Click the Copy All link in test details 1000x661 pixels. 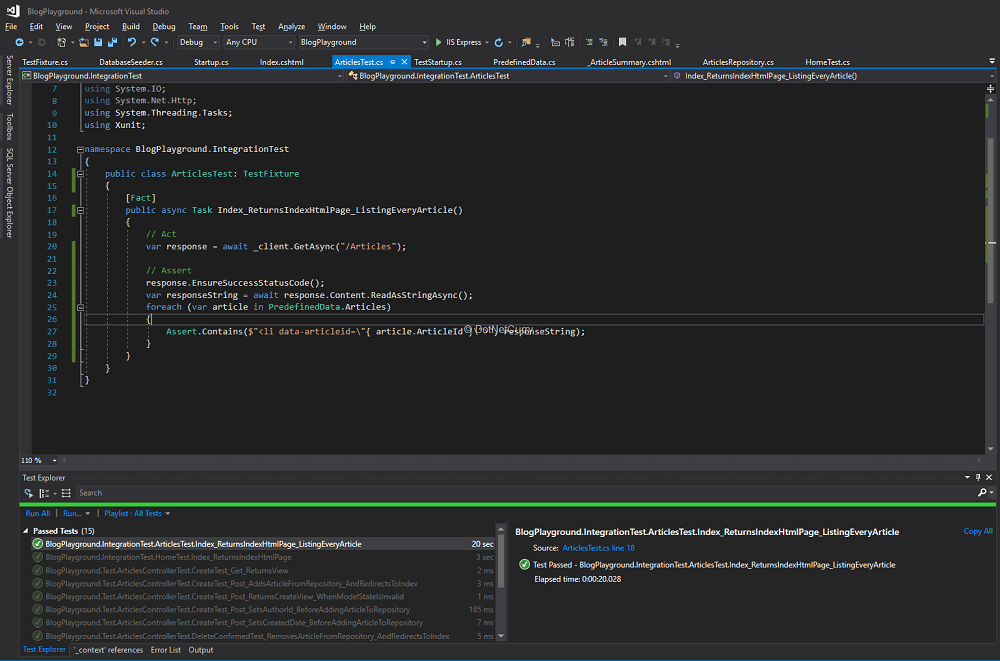click(978, 531)
